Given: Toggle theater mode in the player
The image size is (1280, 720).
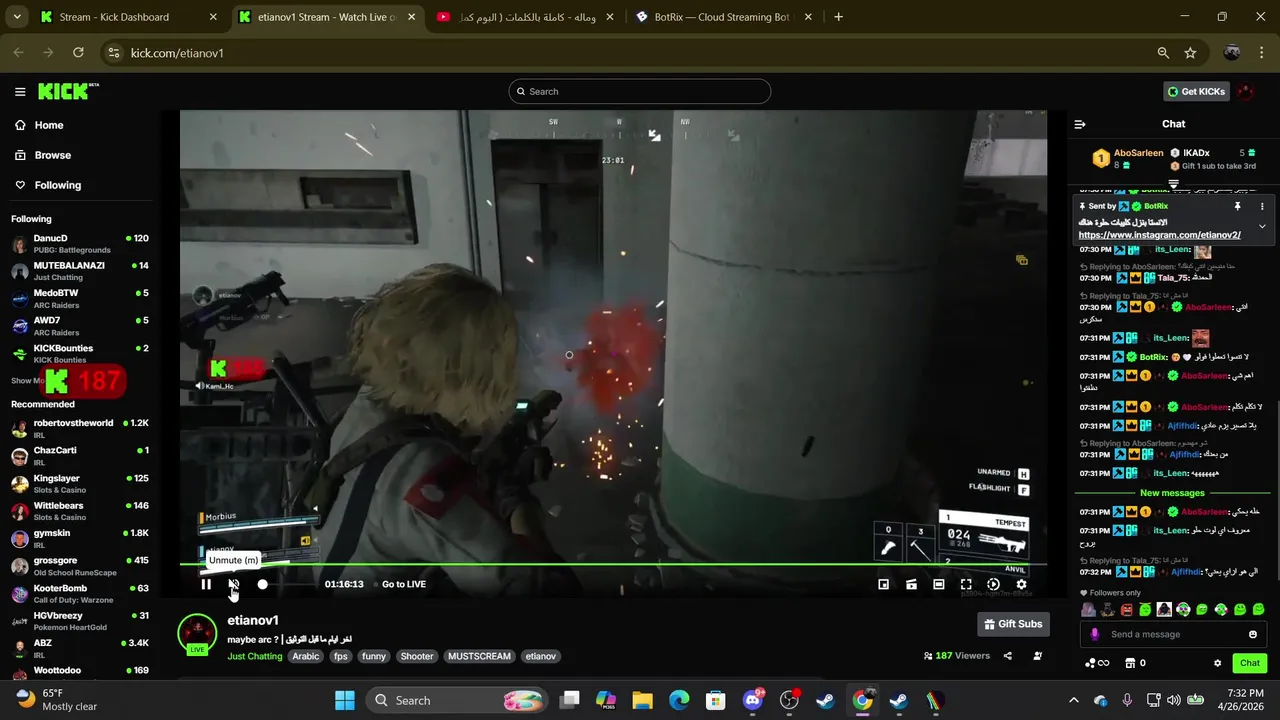Looking at the screenshot, I should click(938, 584).
